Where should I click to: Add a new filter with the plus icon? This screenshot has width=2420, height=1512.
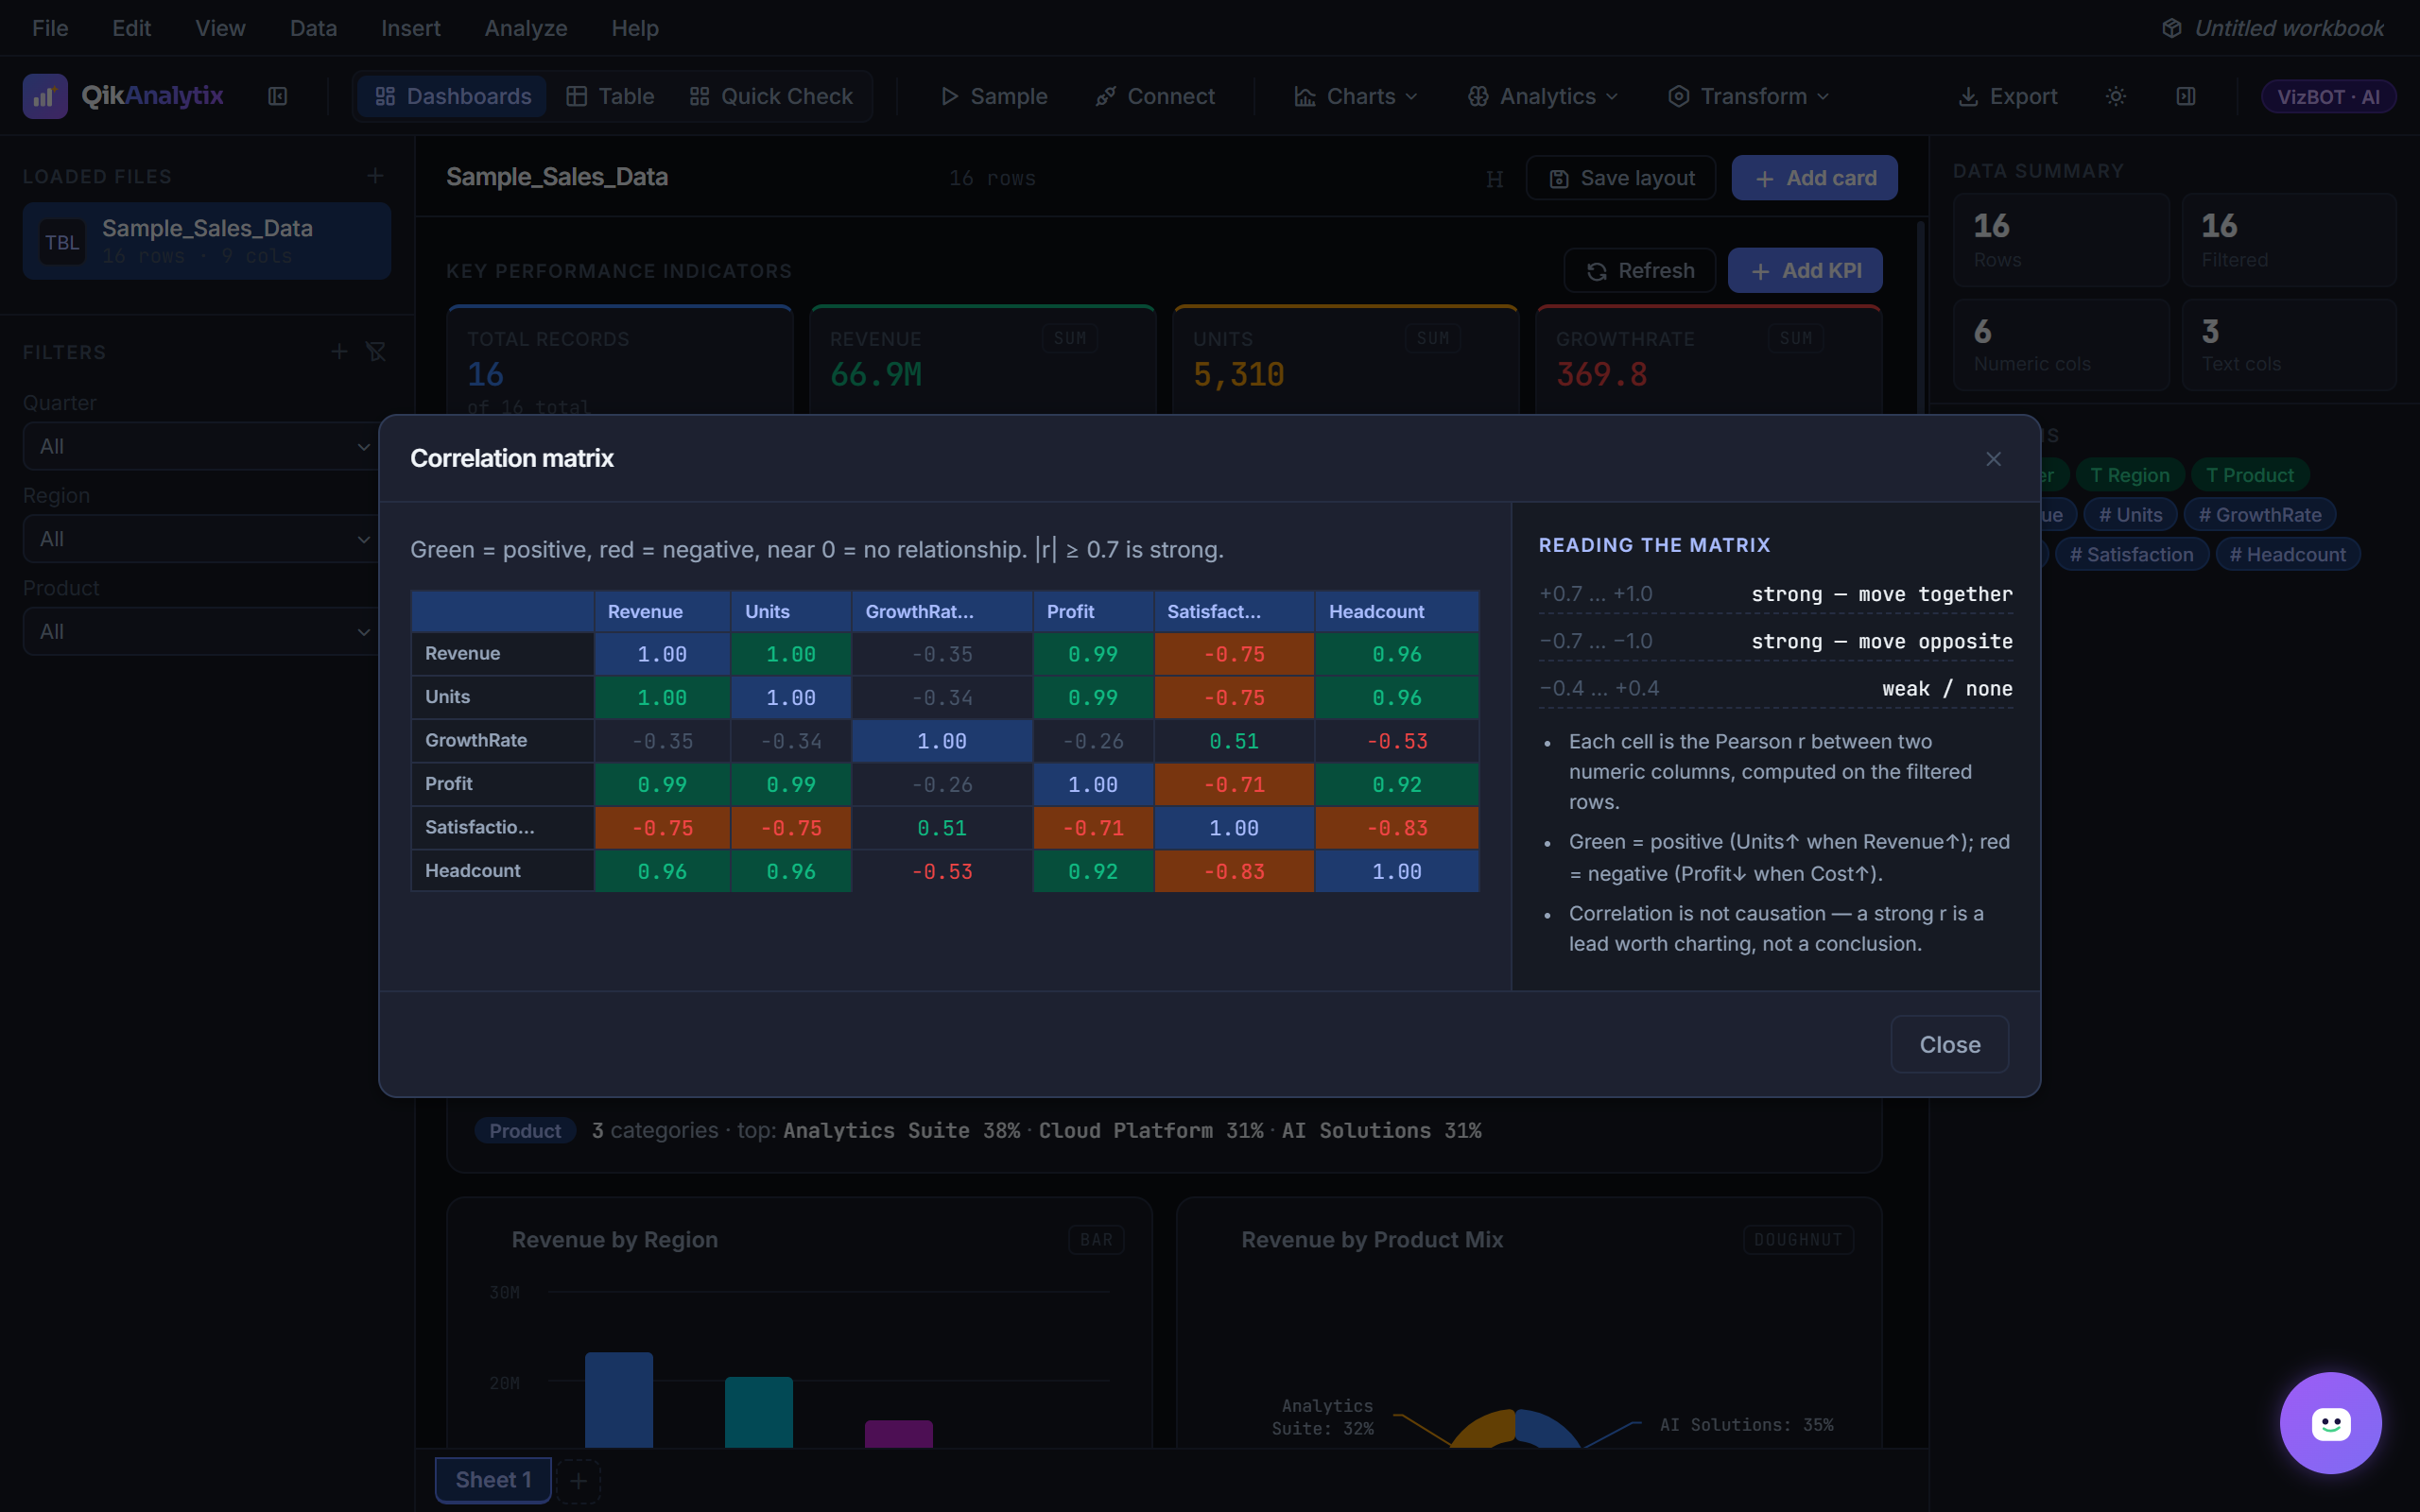(x=340, y=352)
